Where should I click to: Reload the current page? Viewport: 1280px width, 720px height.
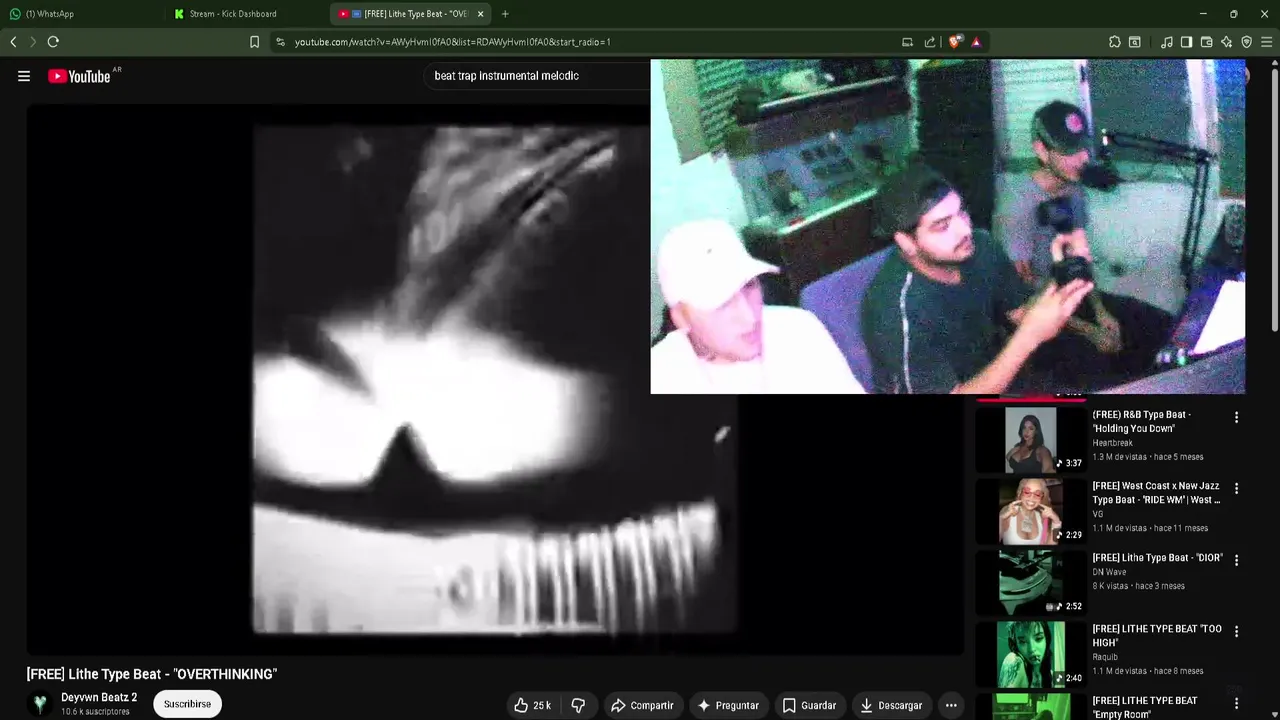click(x=53, y=42)
